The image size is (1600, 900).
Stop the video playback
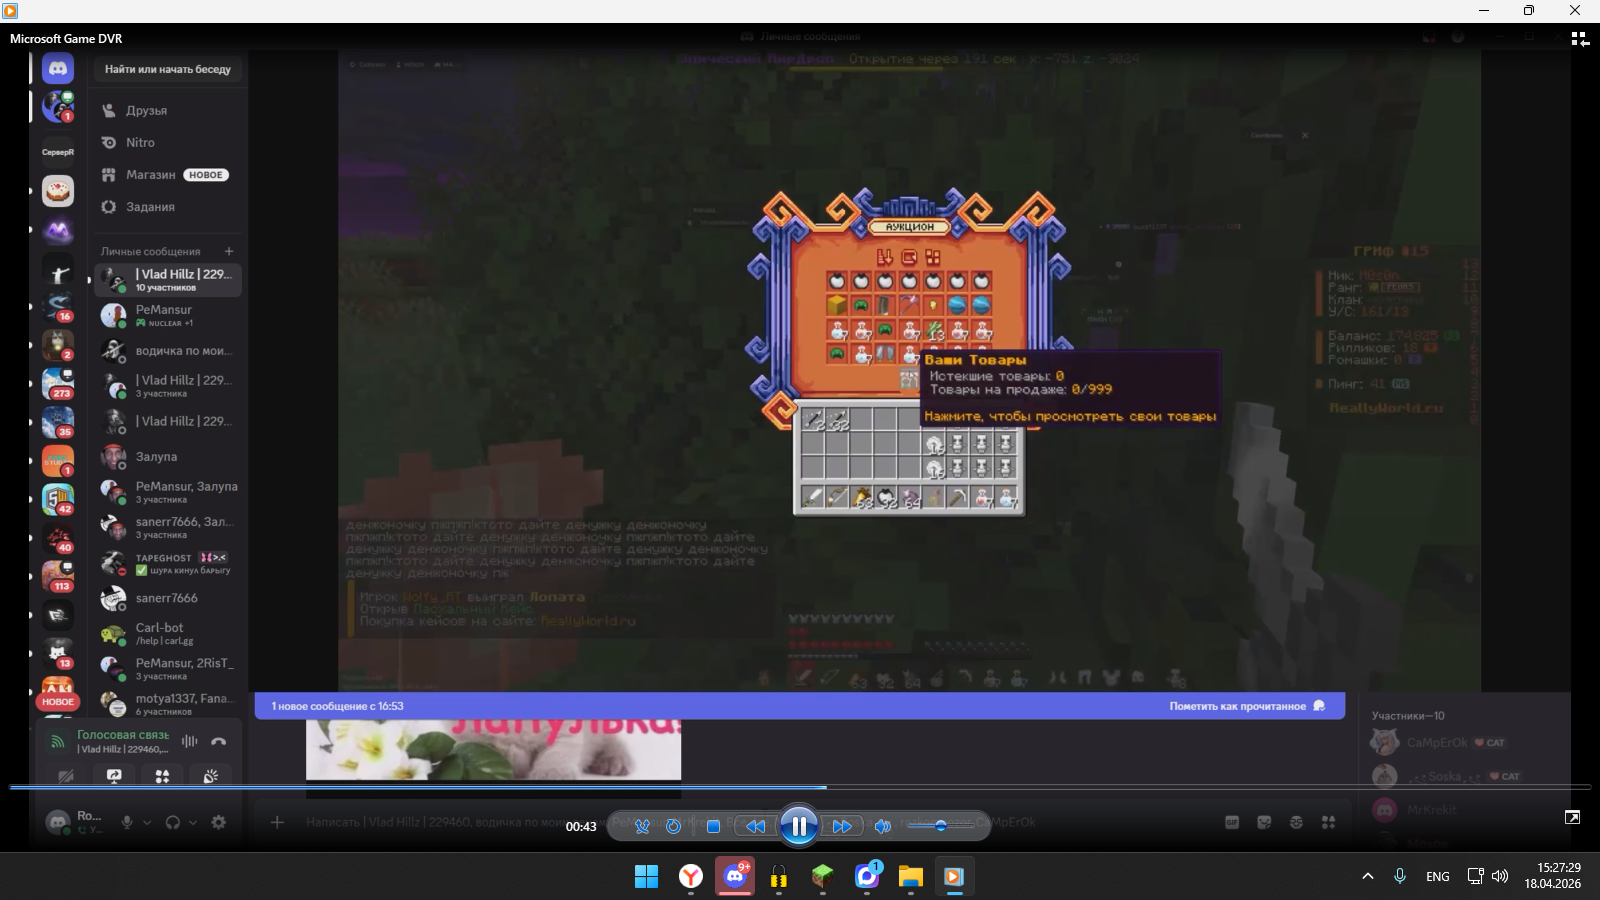click(713, 826)
